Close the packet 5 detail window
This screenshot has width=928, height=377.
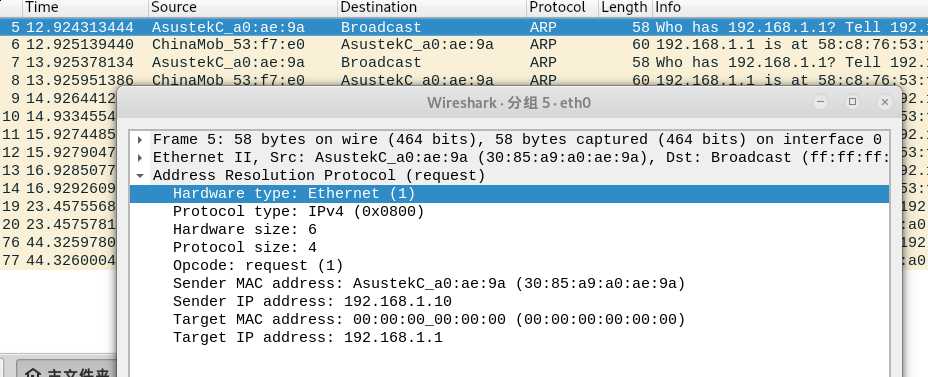884,102
